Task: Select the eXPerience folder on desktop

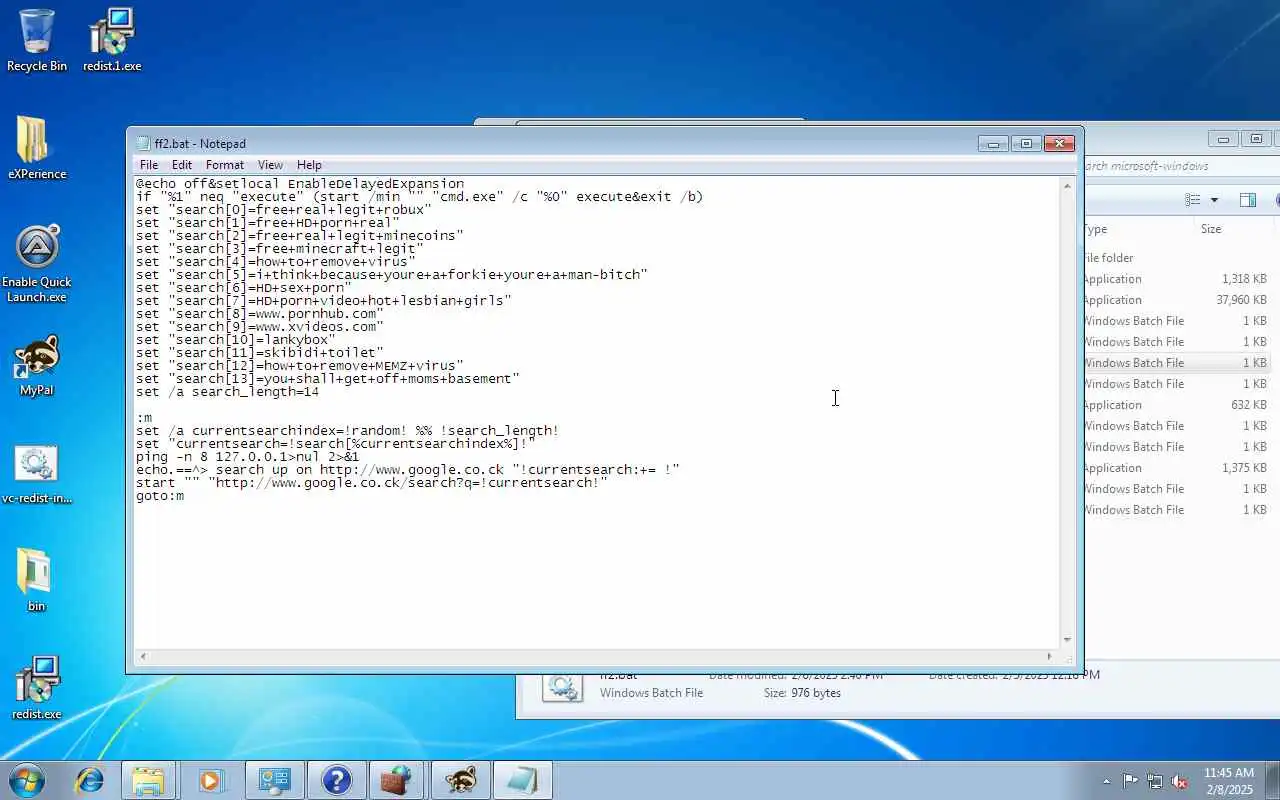Action: [x=37, y=148]
